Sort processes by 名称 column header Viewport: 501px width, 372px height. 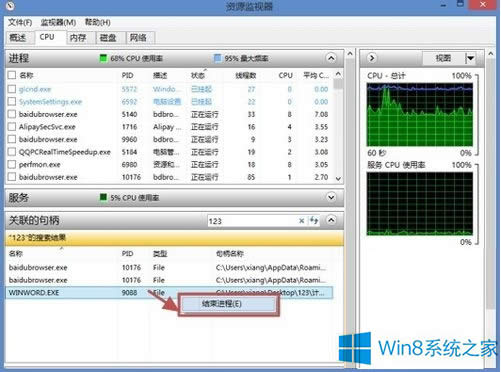[26, 75]
